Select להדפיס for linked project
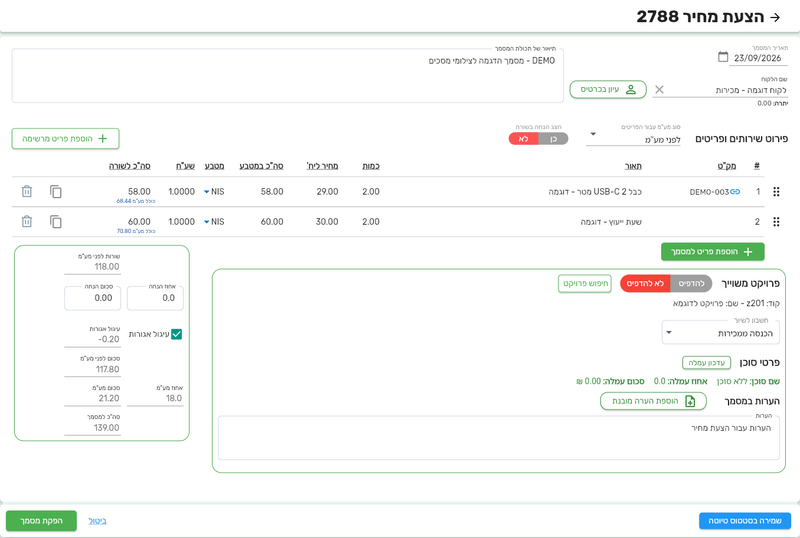 tap(691, 283)
